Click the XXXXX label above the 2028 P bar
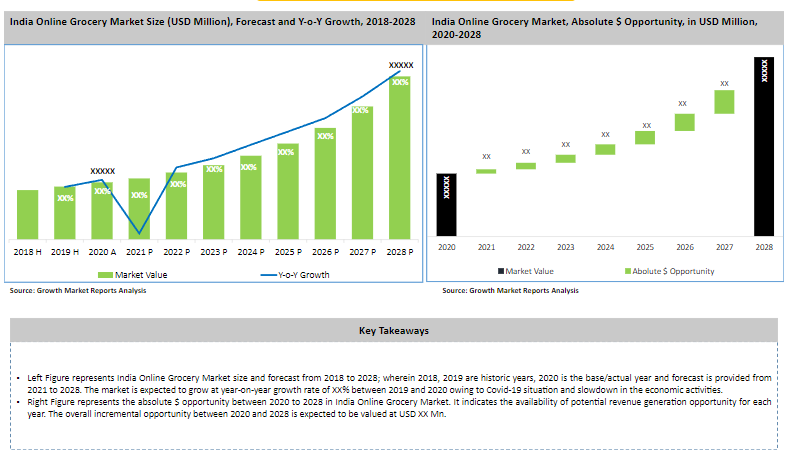This screenshot has height=460, width=789. point(401,65)
